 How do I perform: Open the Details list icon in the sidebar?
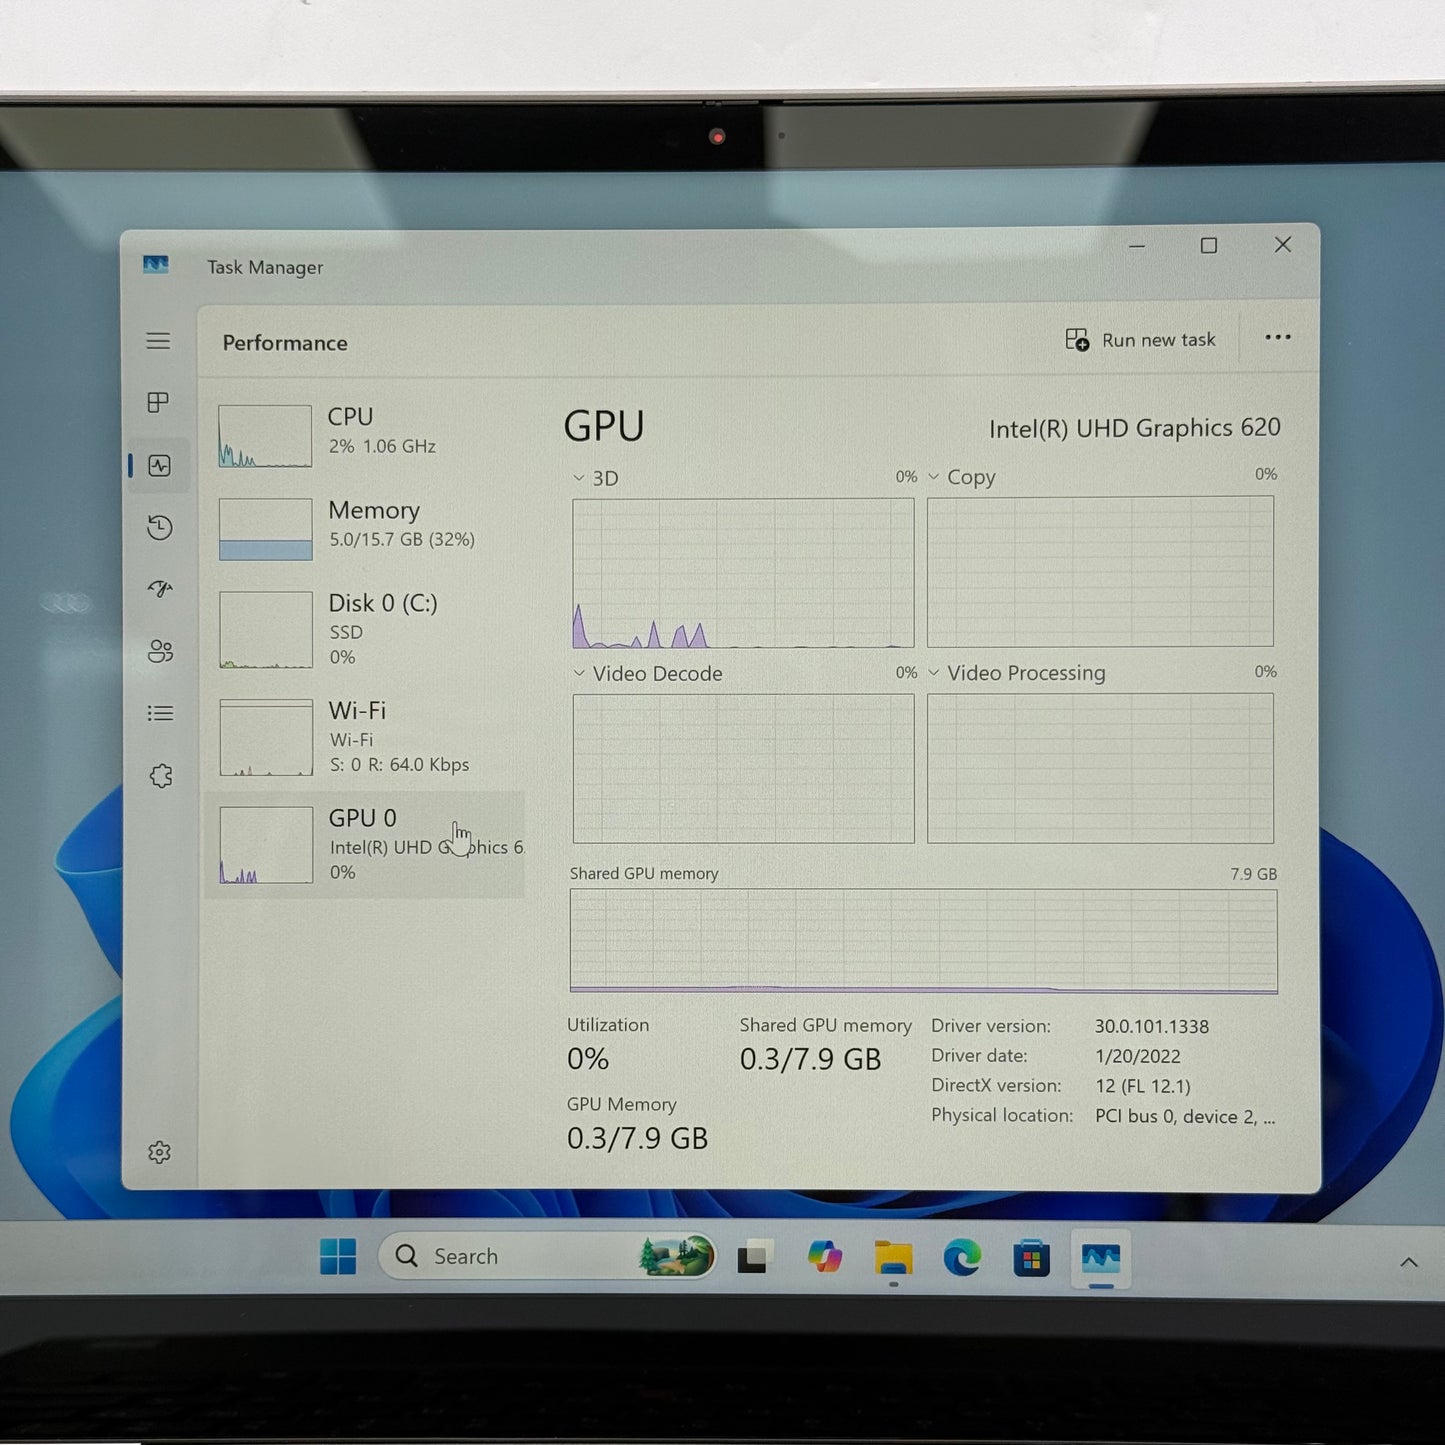click(x=160, y=713)
